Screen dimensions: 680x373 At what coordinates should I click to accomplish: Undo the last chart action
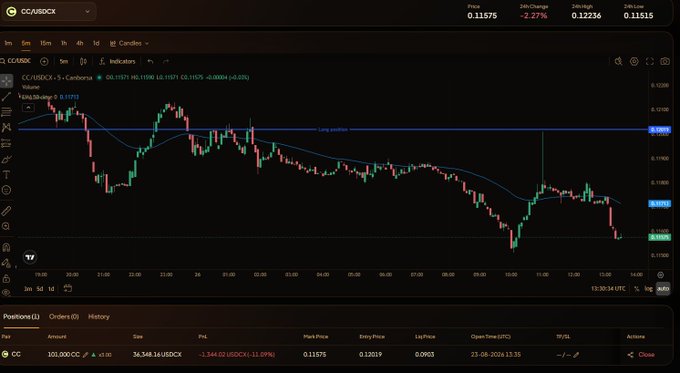pyautogui.click(x=150, y=62)
